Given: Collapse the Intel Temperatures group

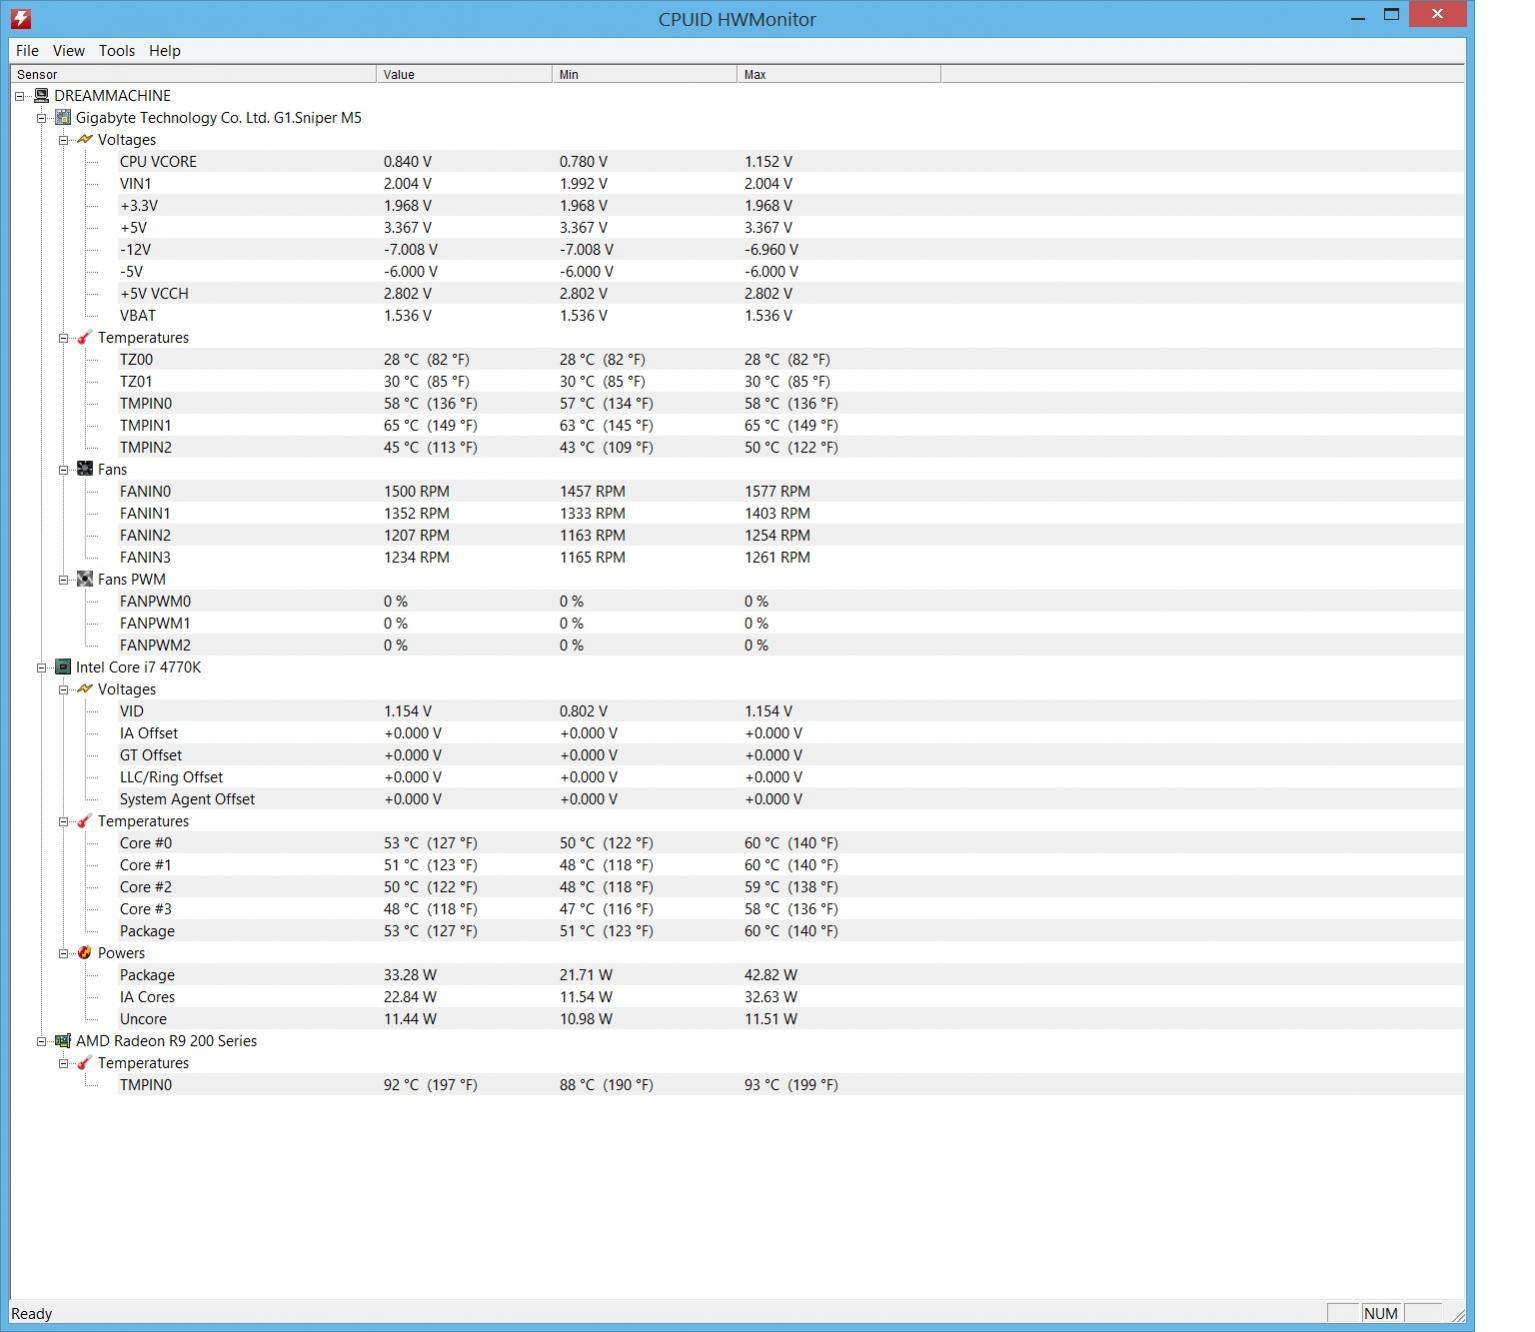Looking at the screenshot, I should click(63, 821).
